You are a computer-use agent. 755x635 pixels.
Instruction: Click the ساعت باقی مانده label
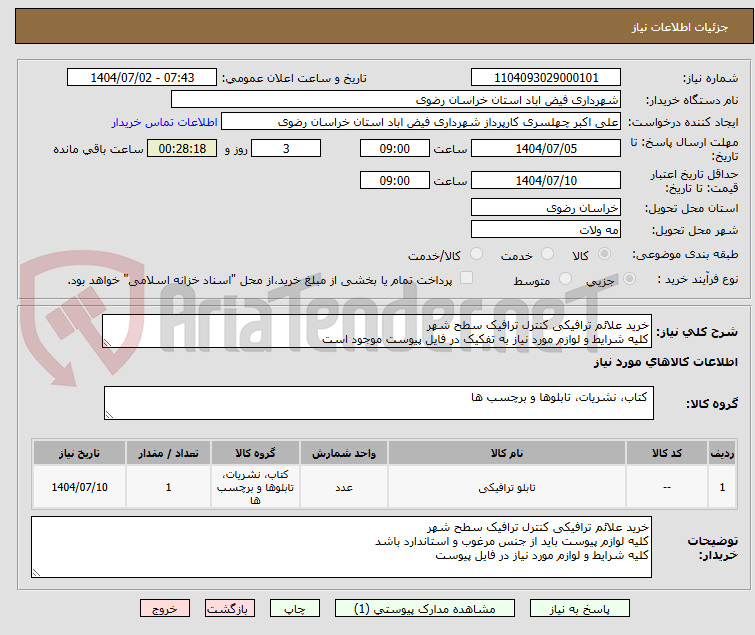(x=98, y=149)
